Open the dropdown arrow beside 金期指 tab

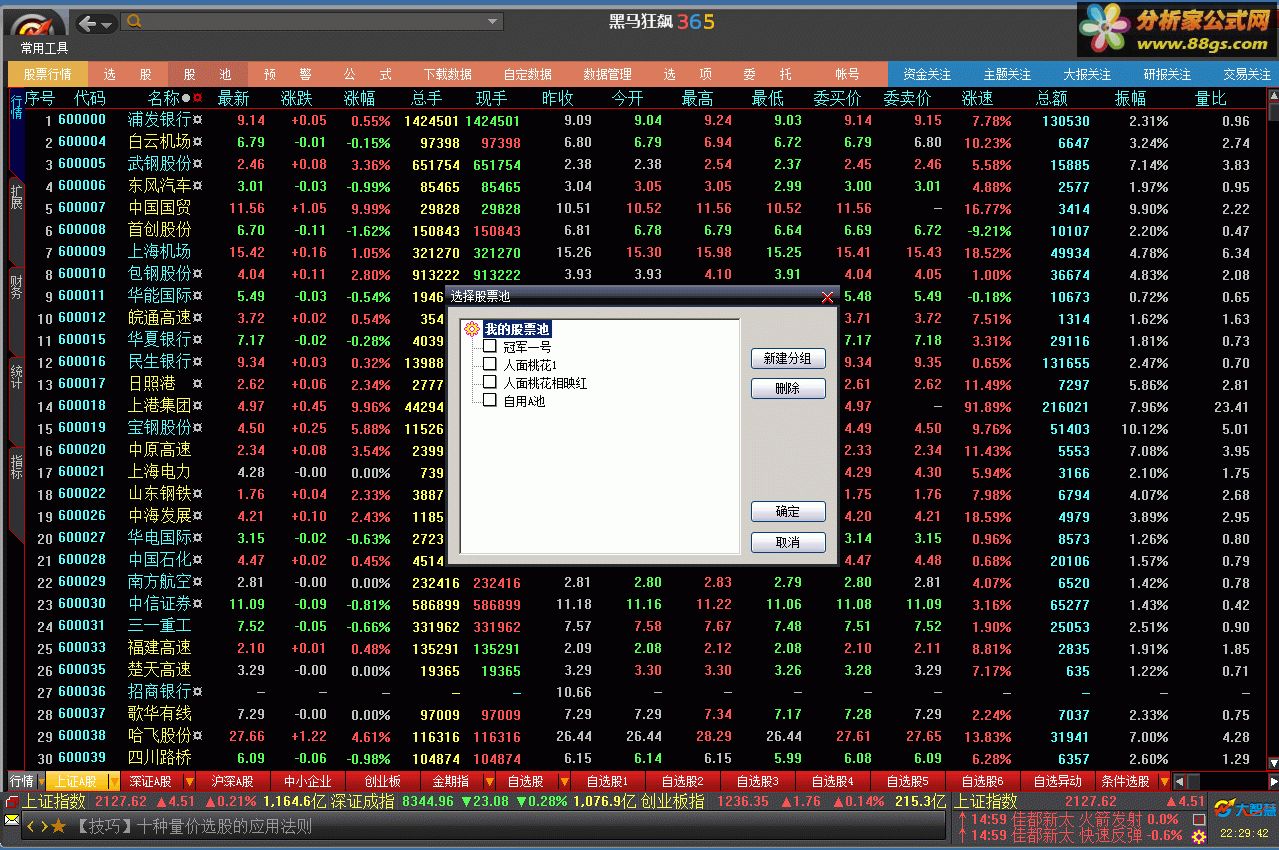click(x=489, y=781)
